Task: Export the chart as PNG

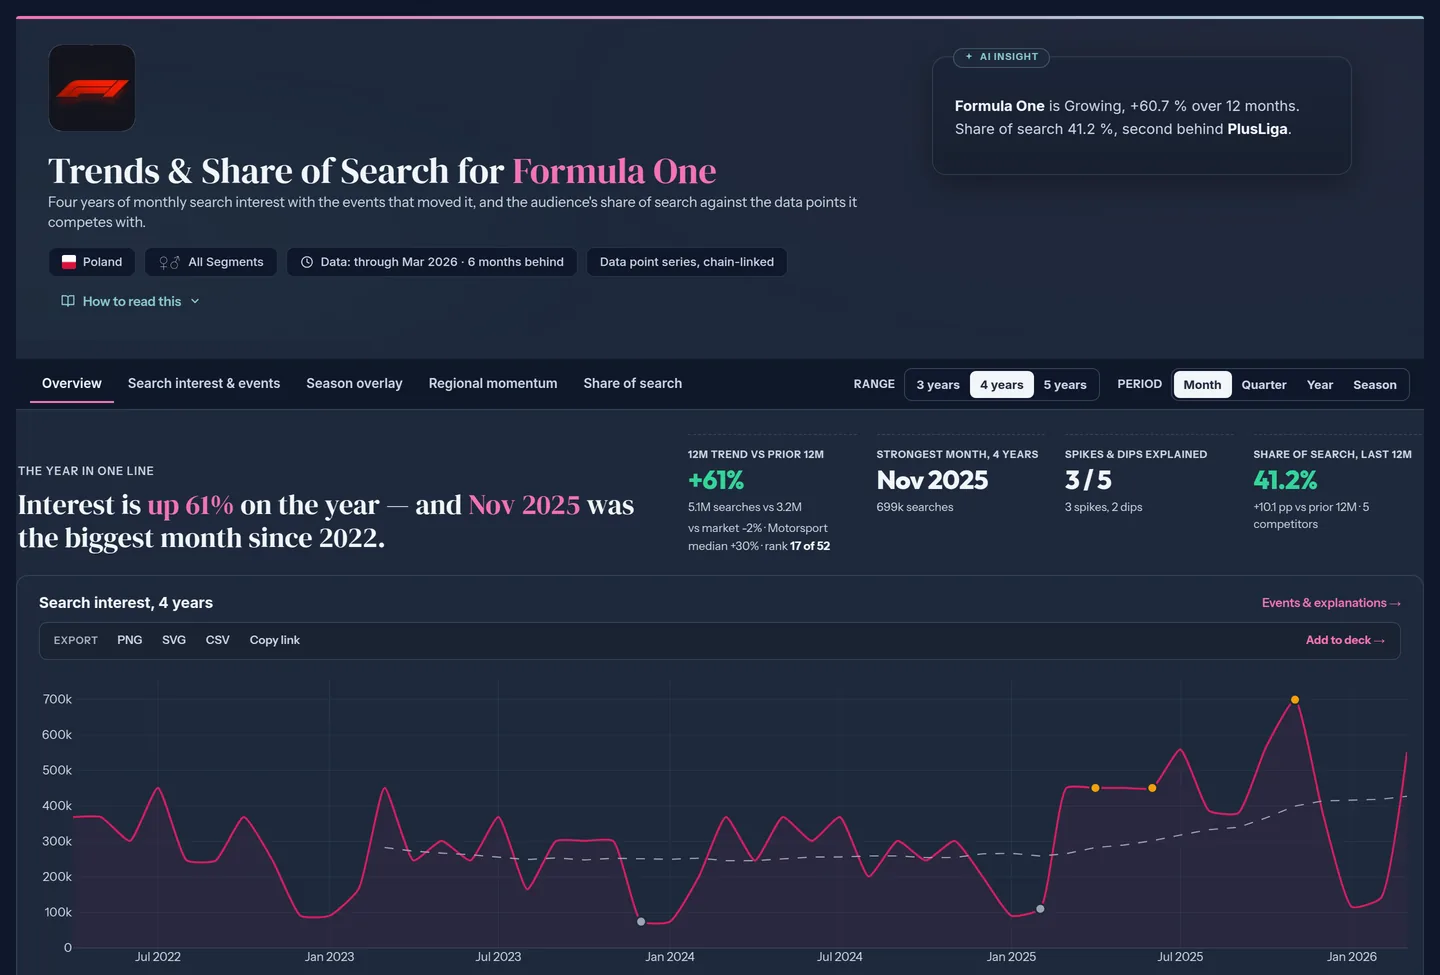Action: tap(130, 640)
